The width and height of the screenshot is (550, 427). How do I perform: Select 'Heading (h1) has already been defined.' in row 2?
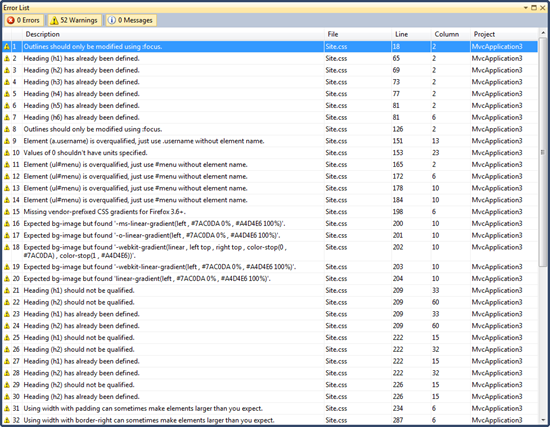tap(81, 59)
